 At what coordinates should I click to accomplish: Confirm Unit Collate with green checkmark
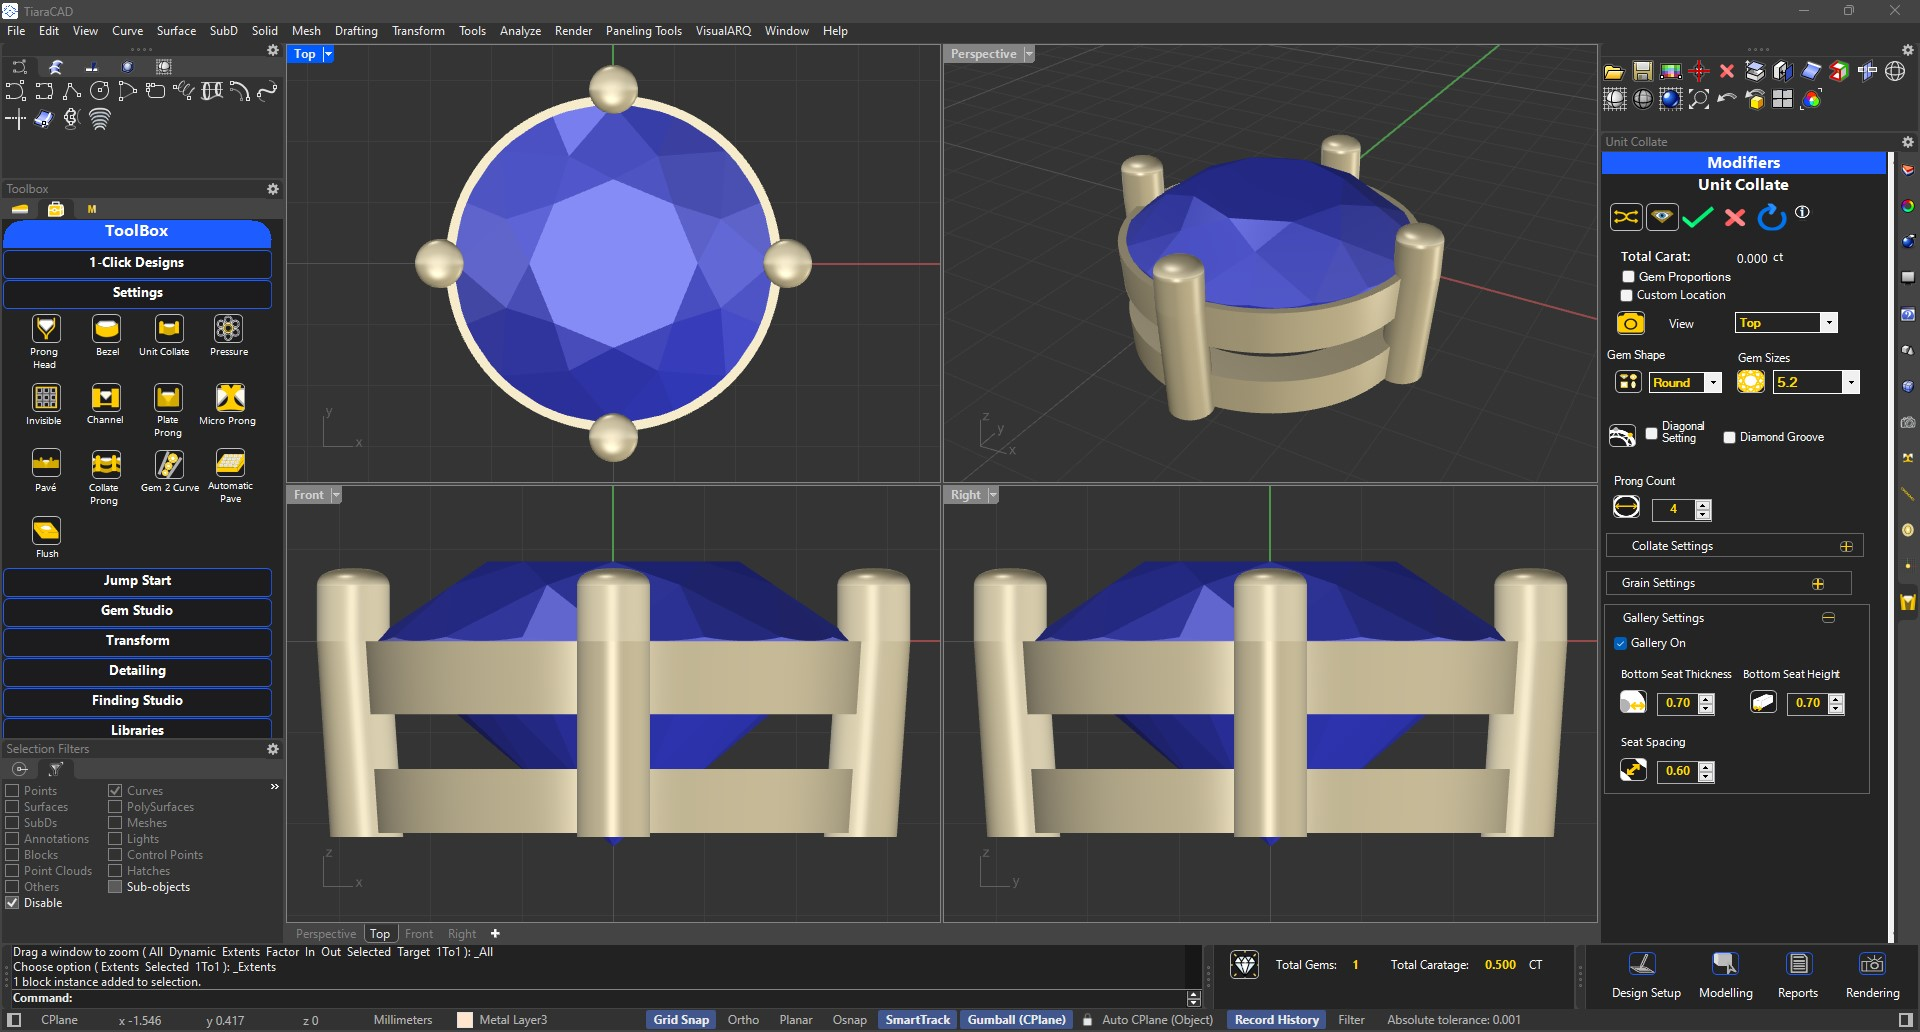[1697, 217]
